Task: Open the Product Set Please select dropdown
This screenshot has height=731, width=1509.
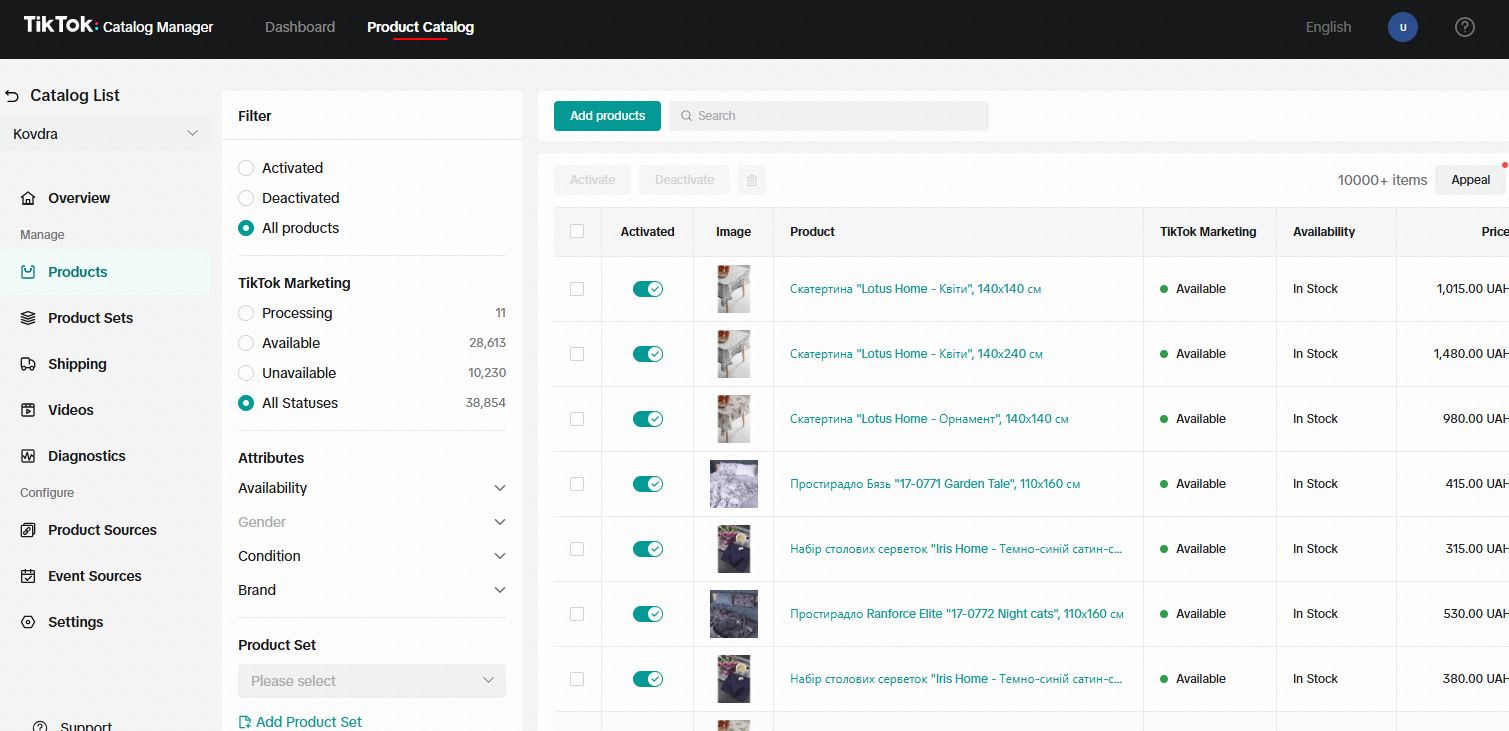Action: [372, 681]
